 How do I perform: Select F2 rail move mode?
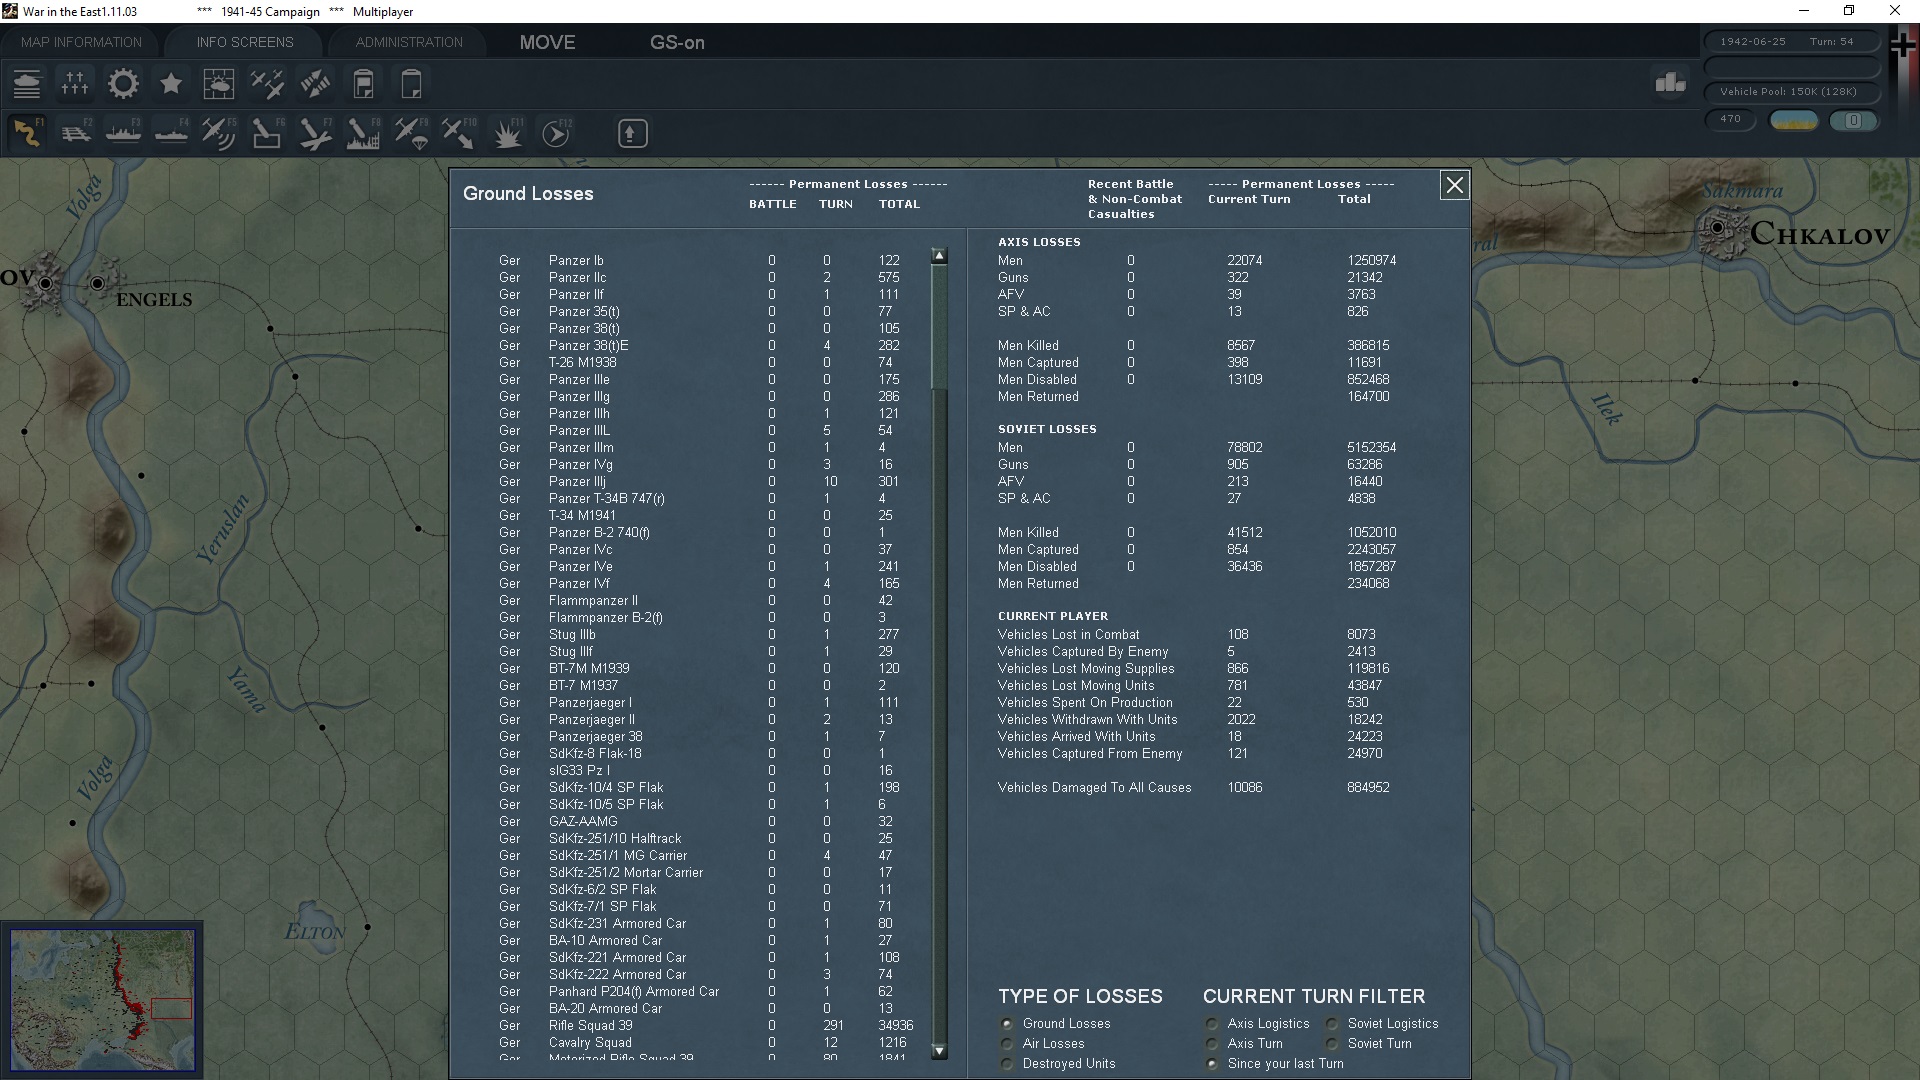[x=75, y=133]
